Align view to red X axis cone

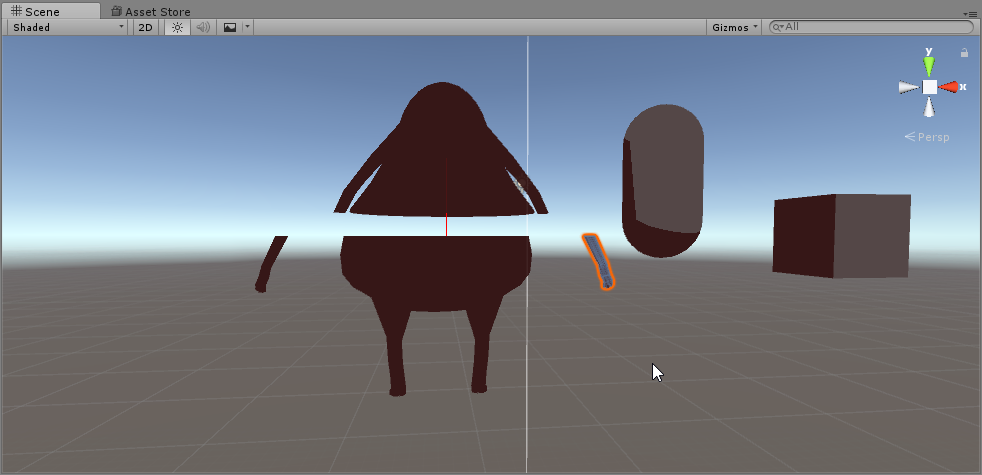pos(948,87)
